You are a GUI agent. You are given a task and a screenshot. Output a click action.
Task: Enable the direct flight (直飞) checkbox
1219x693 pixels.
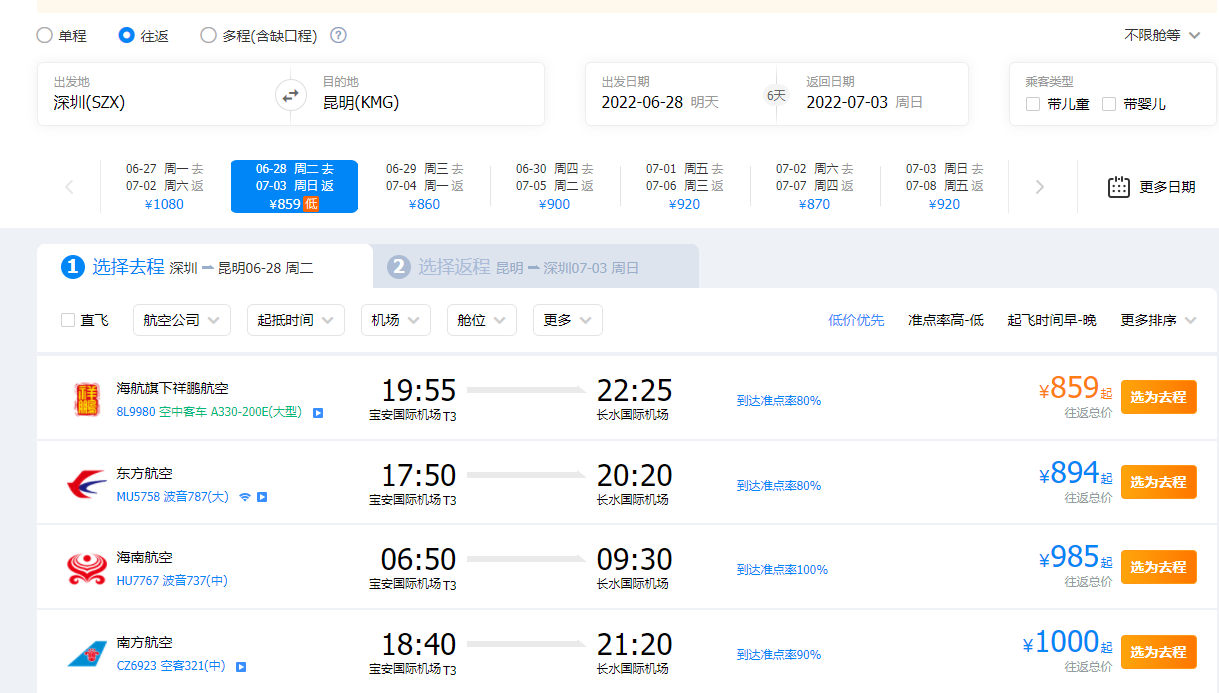coord(68,320)
